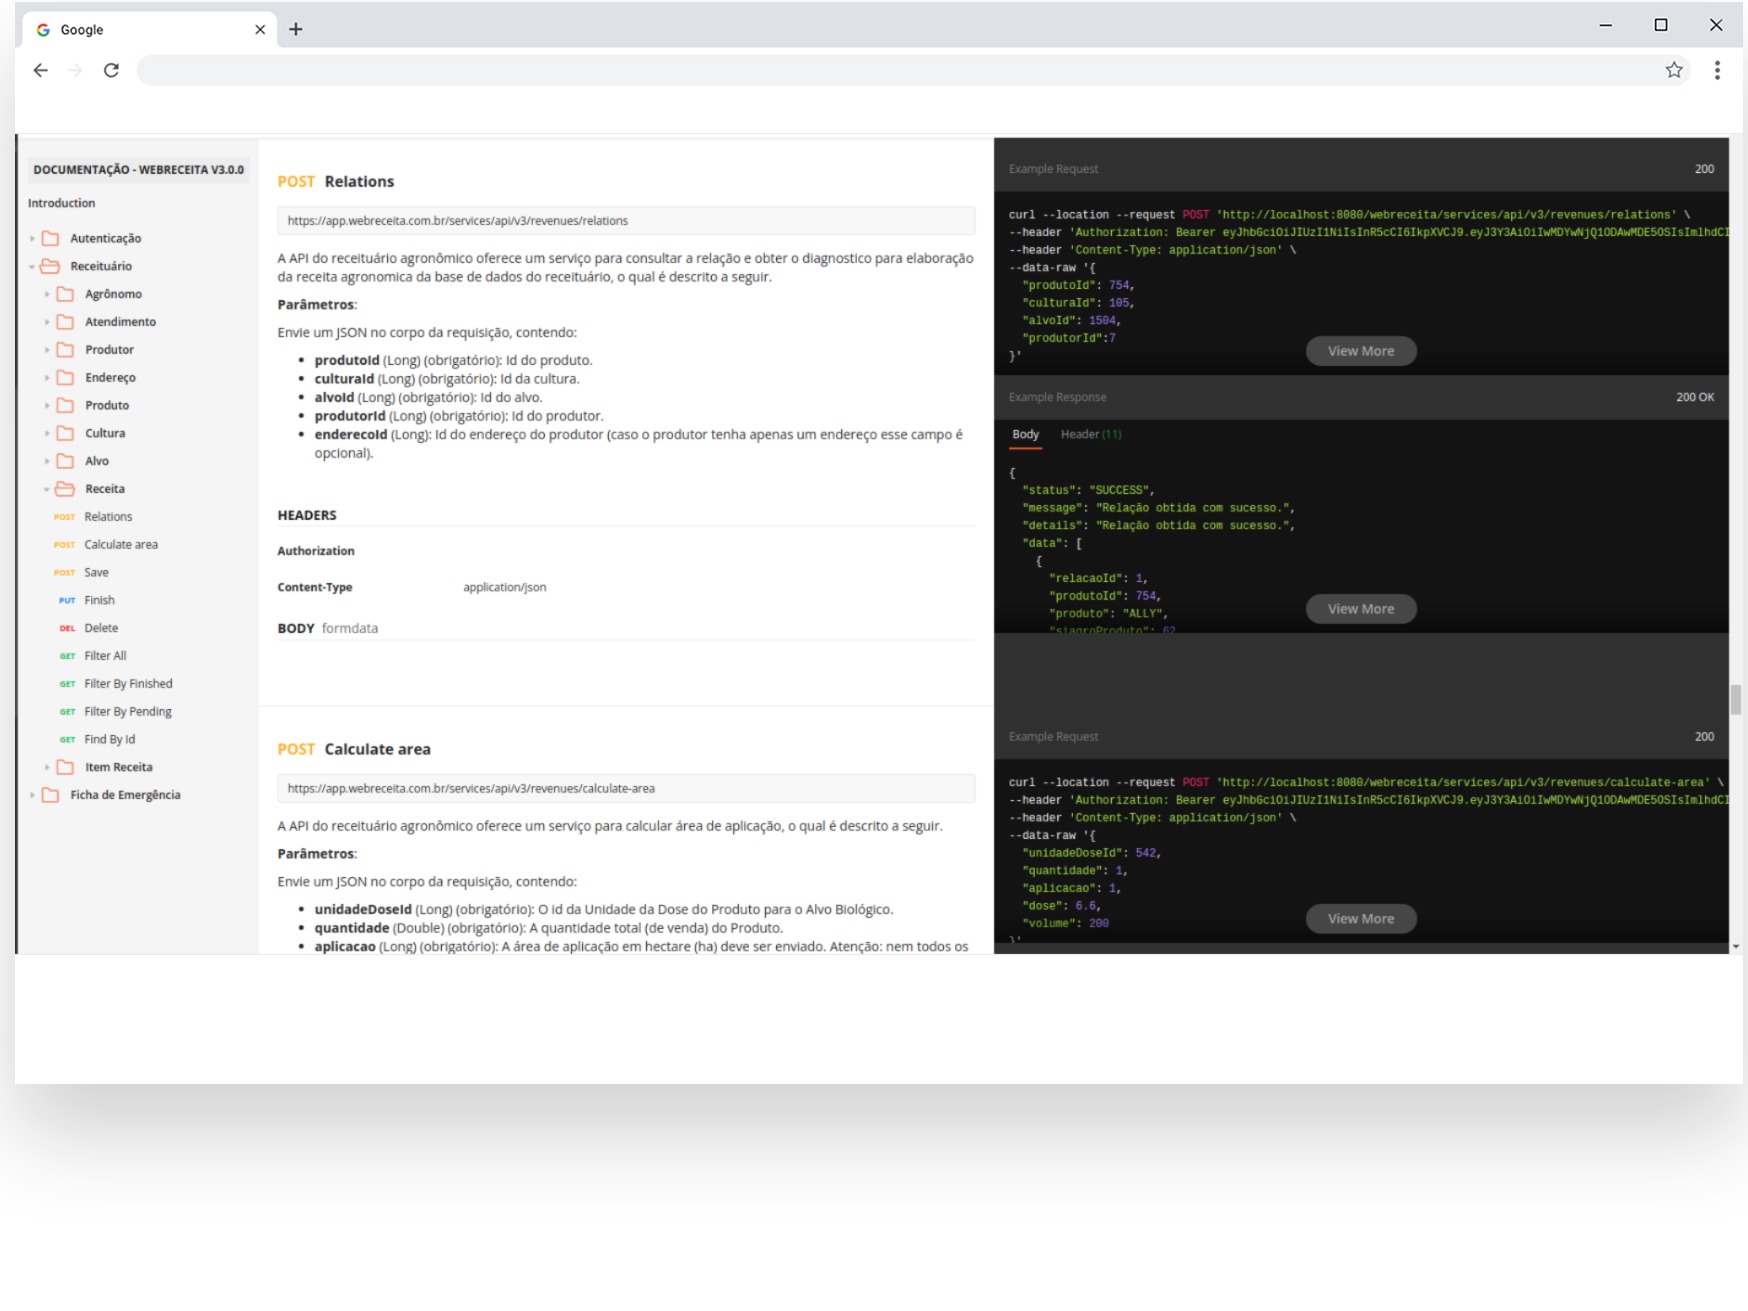The height and width of the screenshot is (1311, 1748).
Task: Click View More on Calculate area request
Action: tap(1360, 919)
